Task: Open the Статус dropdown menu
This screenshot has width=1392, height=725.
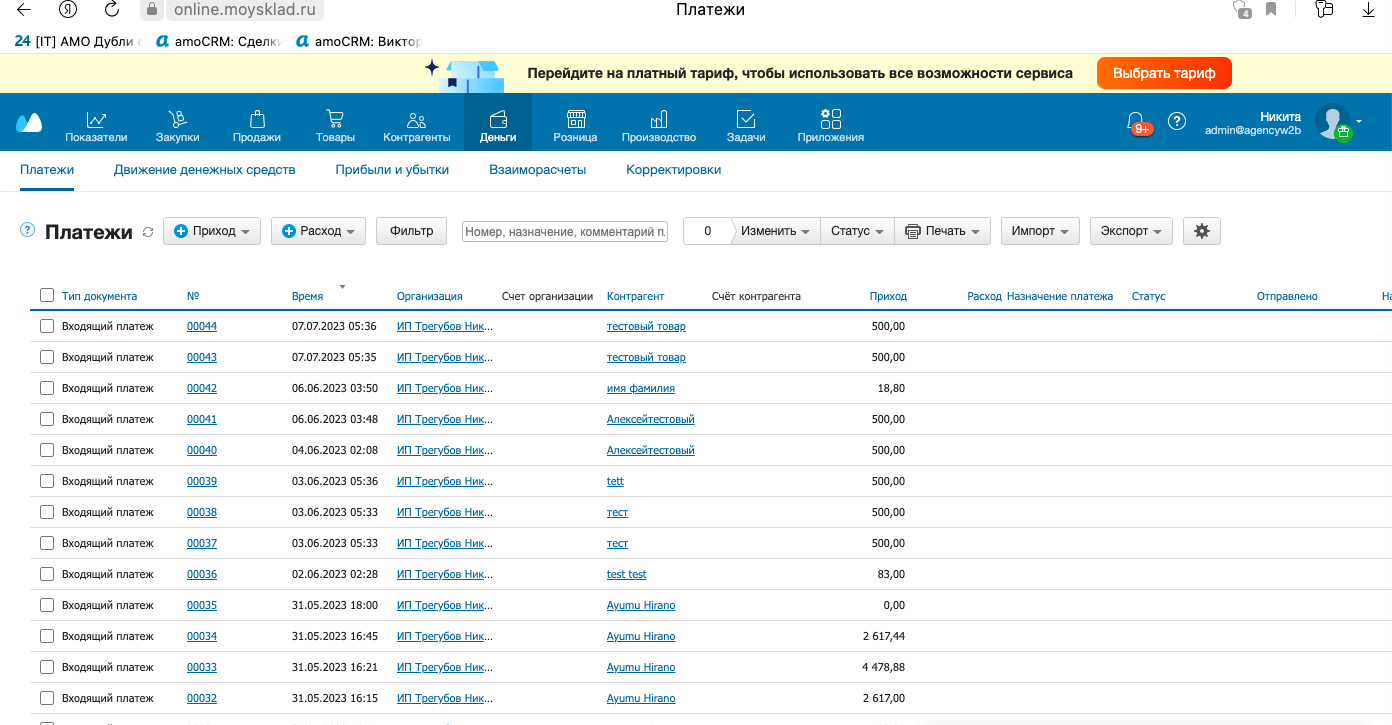Action: (x=857, y=231)
